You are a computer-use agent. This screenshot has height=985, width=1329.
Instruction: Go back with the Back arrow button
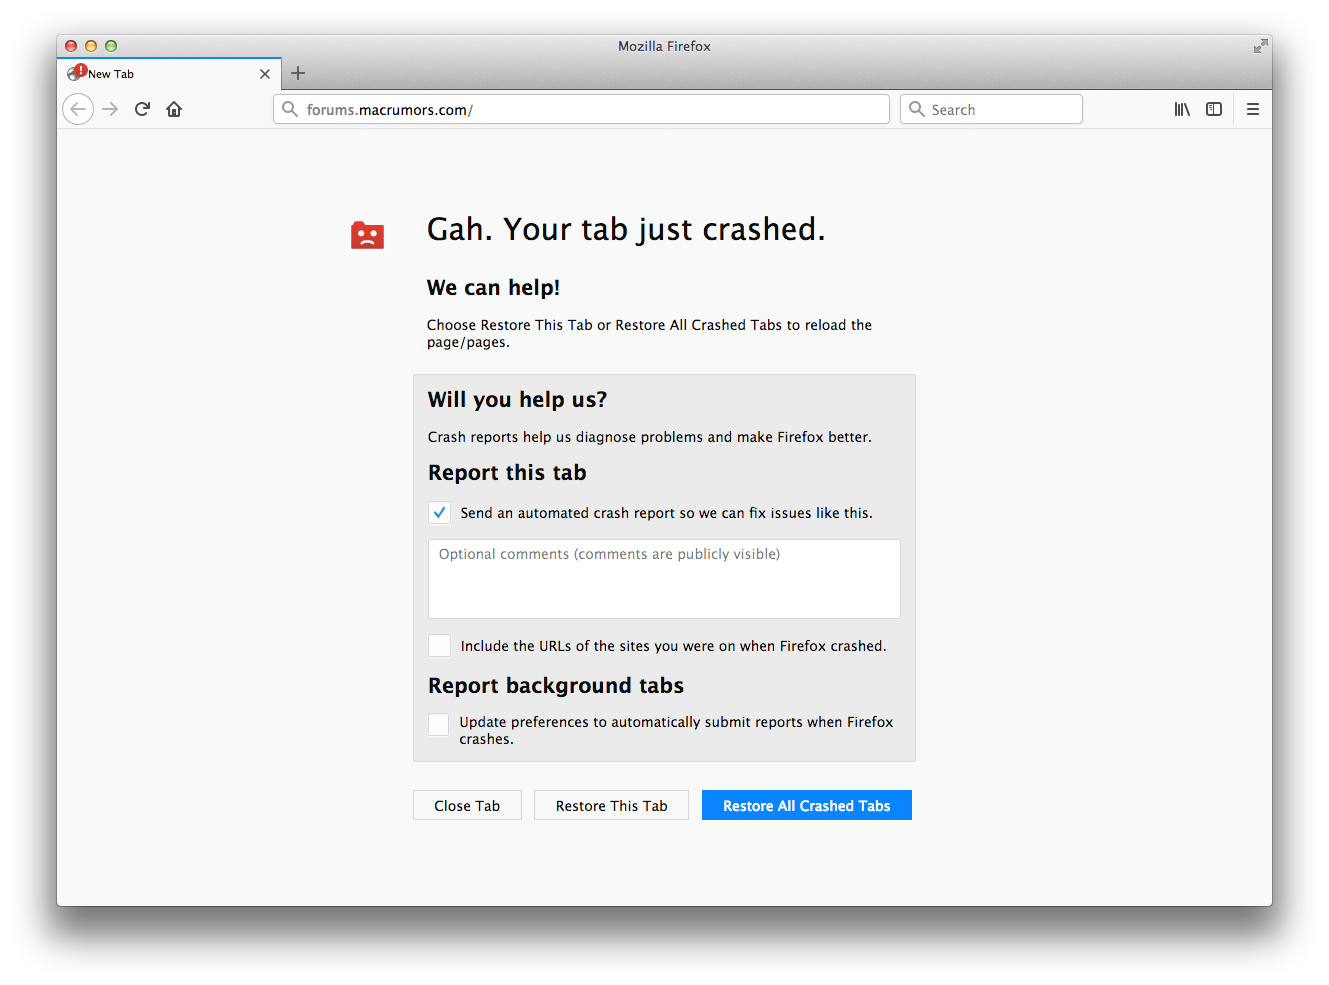pos(78,109)
